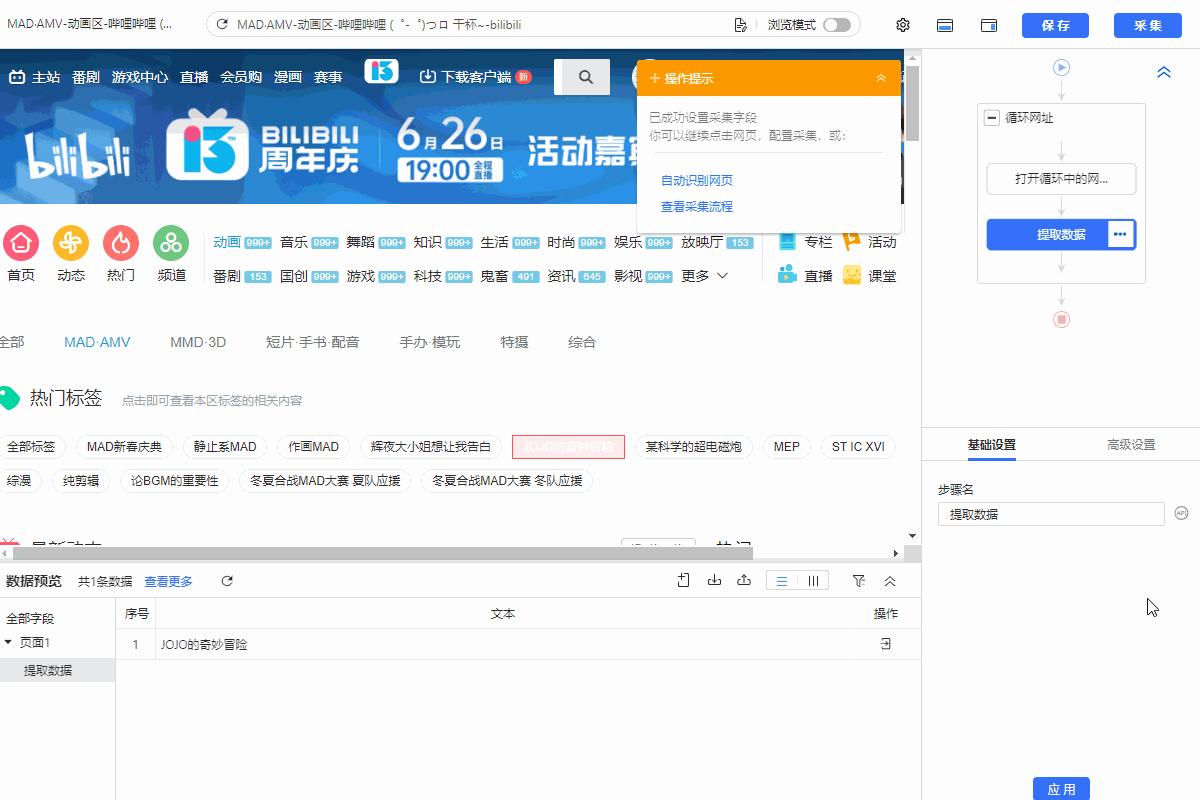This screenshot has height=800, width=1200.
Task: Click the workflow start play node
Action: [x=1062, y=67]
